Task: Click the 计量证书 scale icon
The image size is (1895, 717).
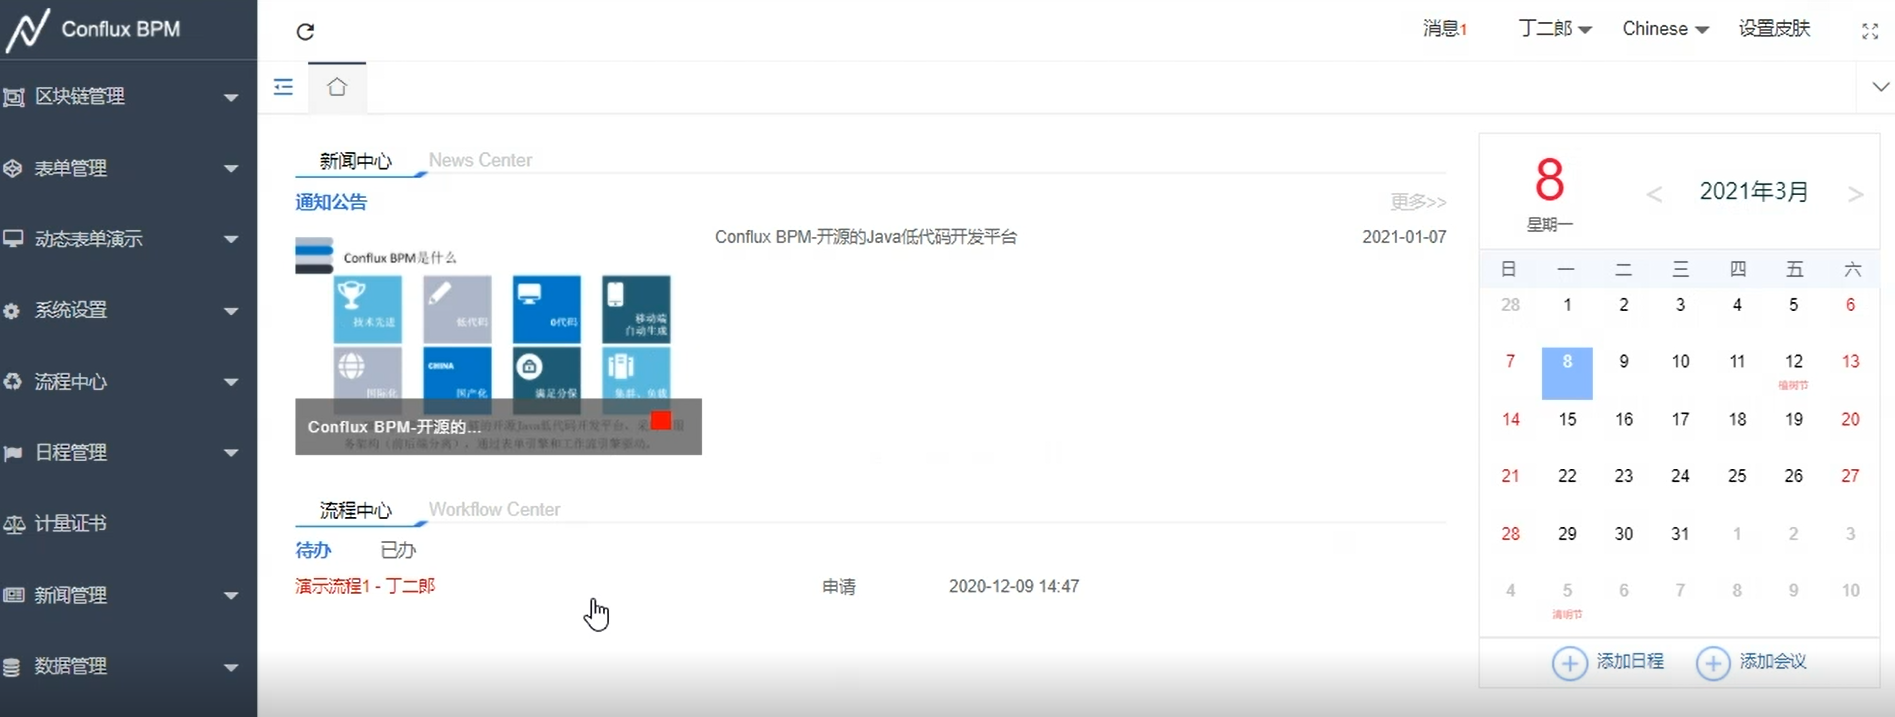Action: pos(14,524)
